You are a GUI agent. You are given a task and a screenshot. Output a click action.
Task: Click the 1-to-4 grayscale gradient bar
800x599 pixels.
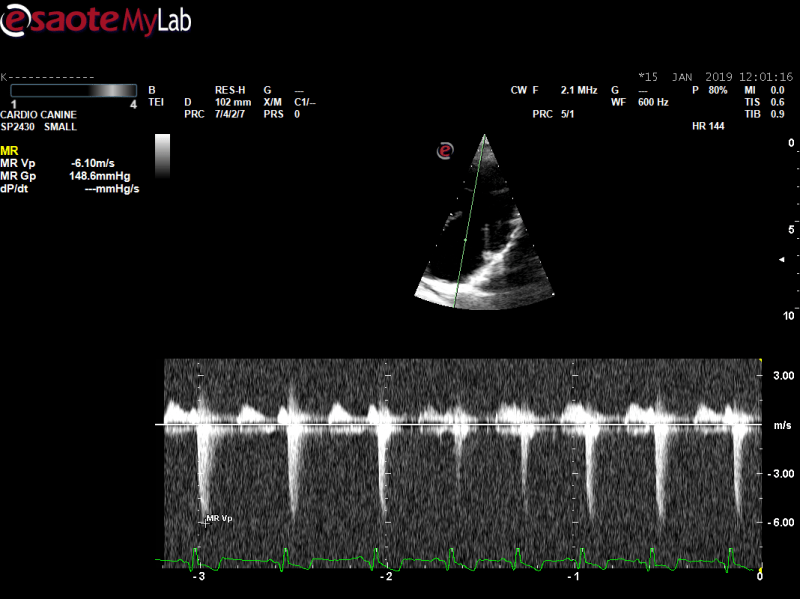(x=72, y=91)
